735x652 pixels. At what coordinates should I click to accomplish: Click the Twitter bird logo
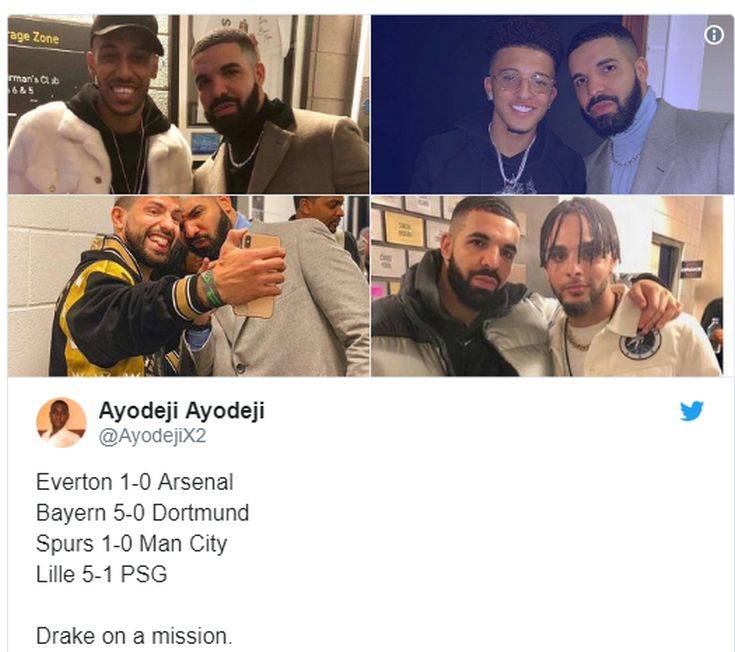coord(692,410)
